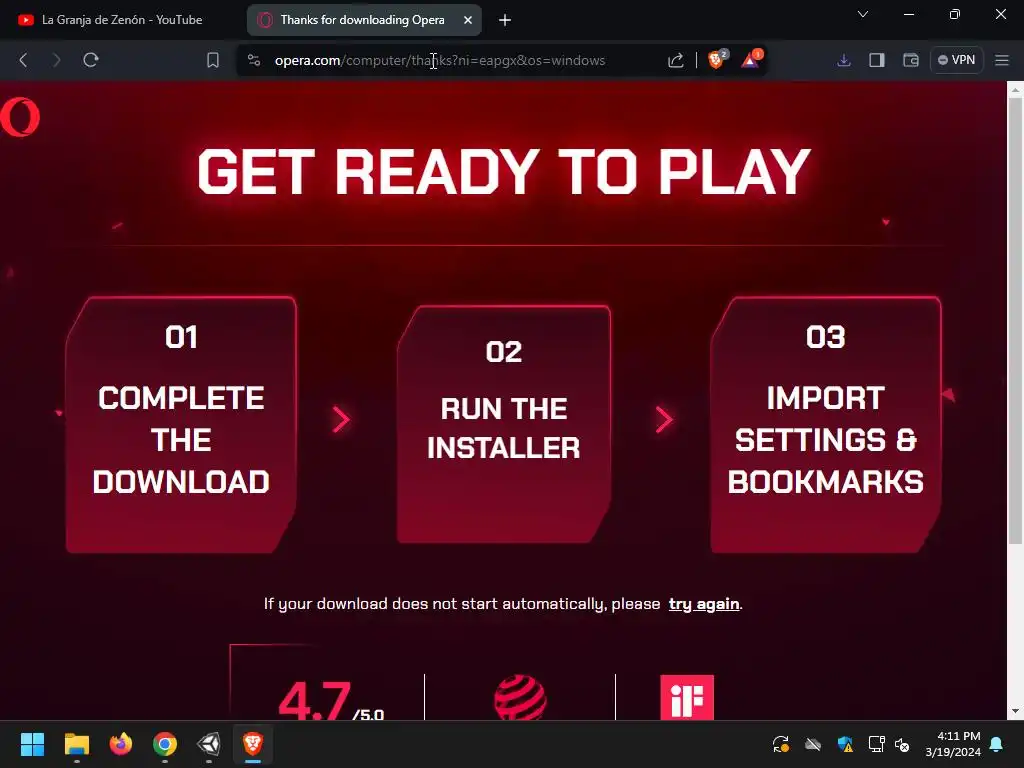Bookmark this page with the bookmark icon

click(213, 60)
